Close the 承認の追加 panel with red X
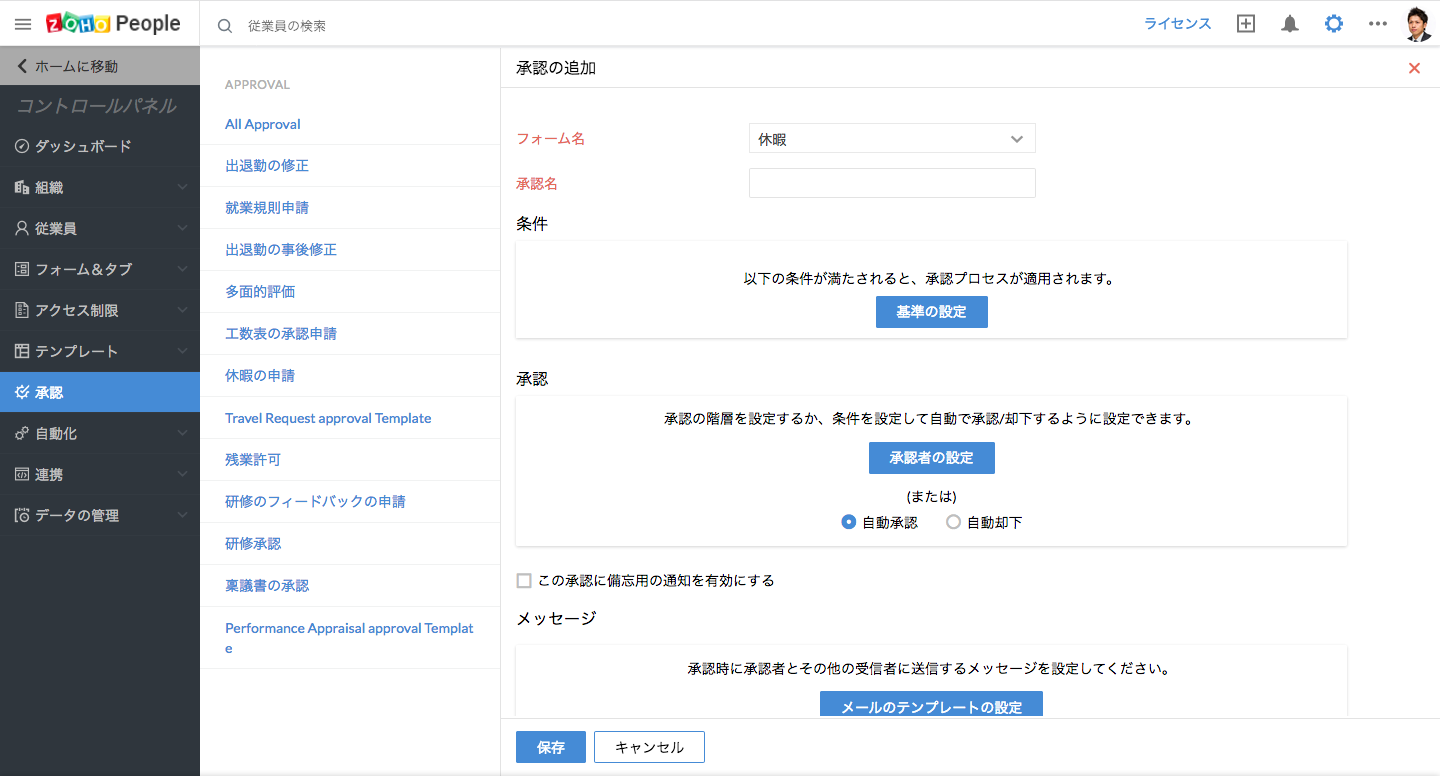Screen dimensions: 1440x776 pos(1414,68)
